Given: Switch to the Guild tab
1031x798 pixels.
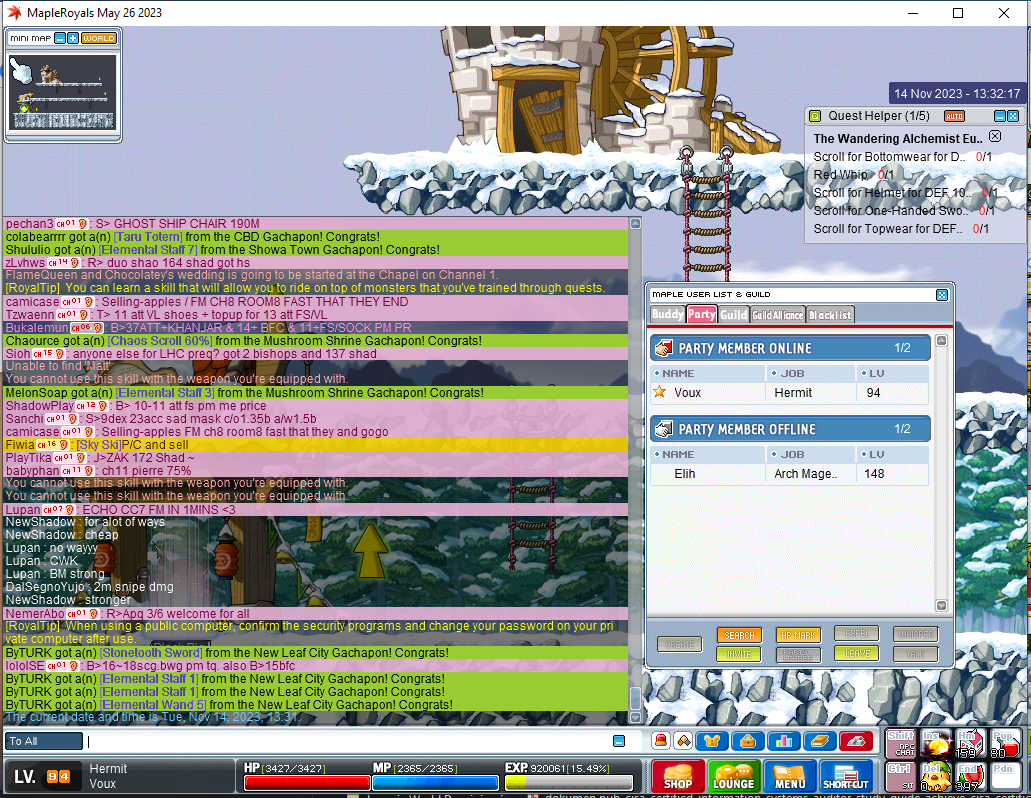Looking at the screenshot, I should tap(734, 314).
